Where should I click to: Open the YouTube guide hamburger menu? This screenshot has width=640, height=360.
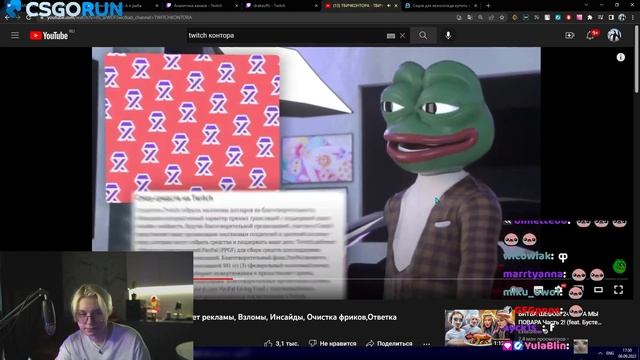15,36
